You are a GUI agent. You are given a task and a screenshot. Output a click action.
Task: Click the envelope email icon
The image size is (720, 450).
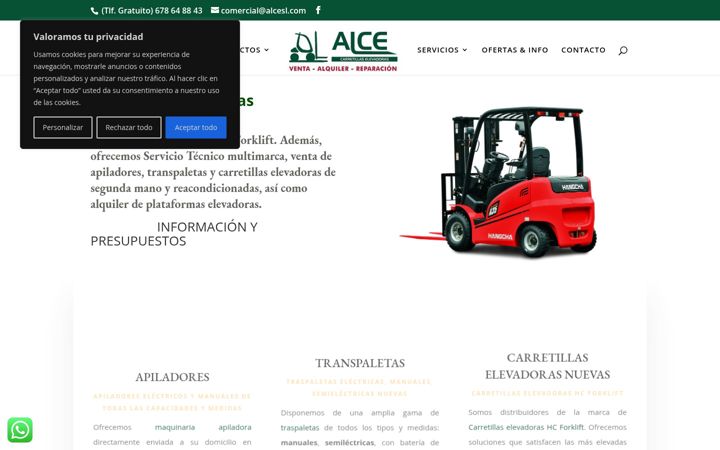tap(215, 10)
